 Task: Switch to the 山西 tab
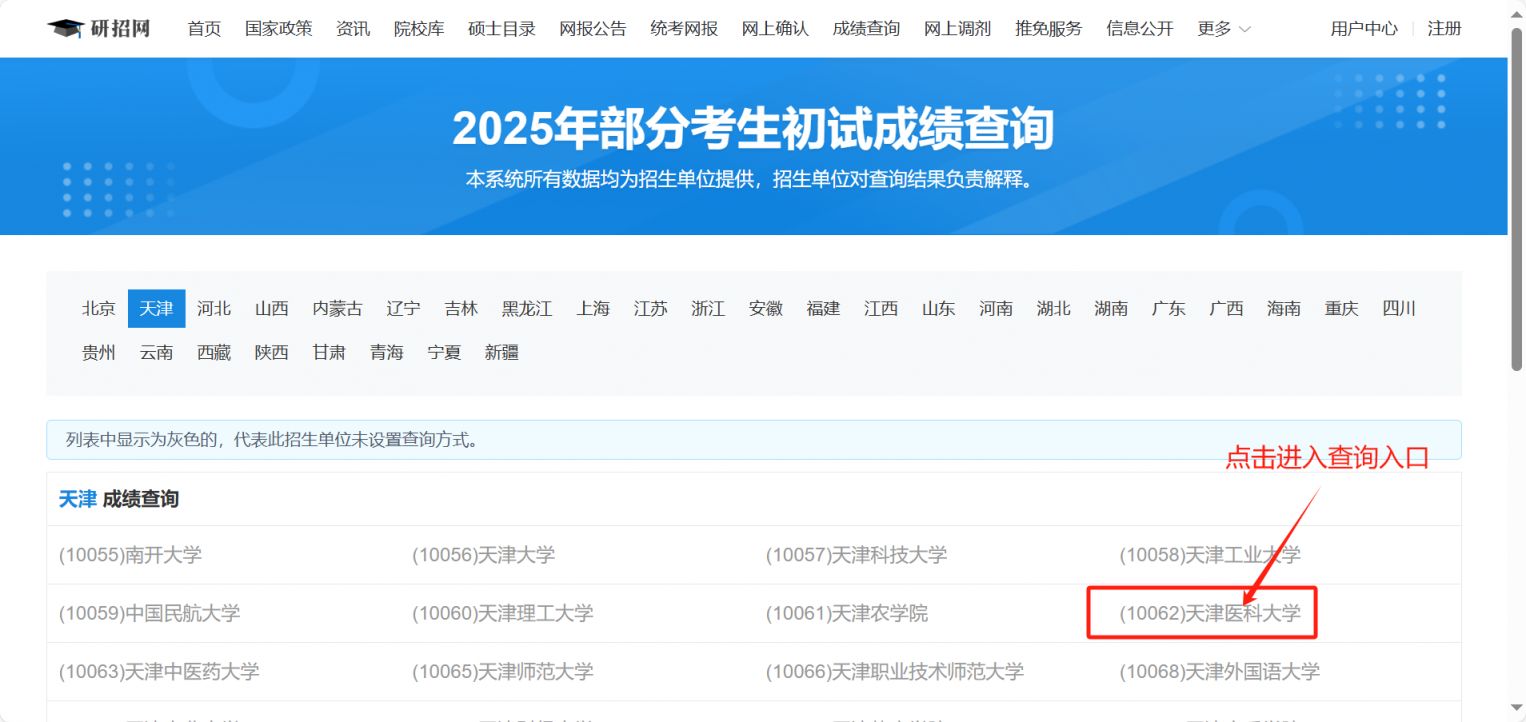[x=272, y=309]
